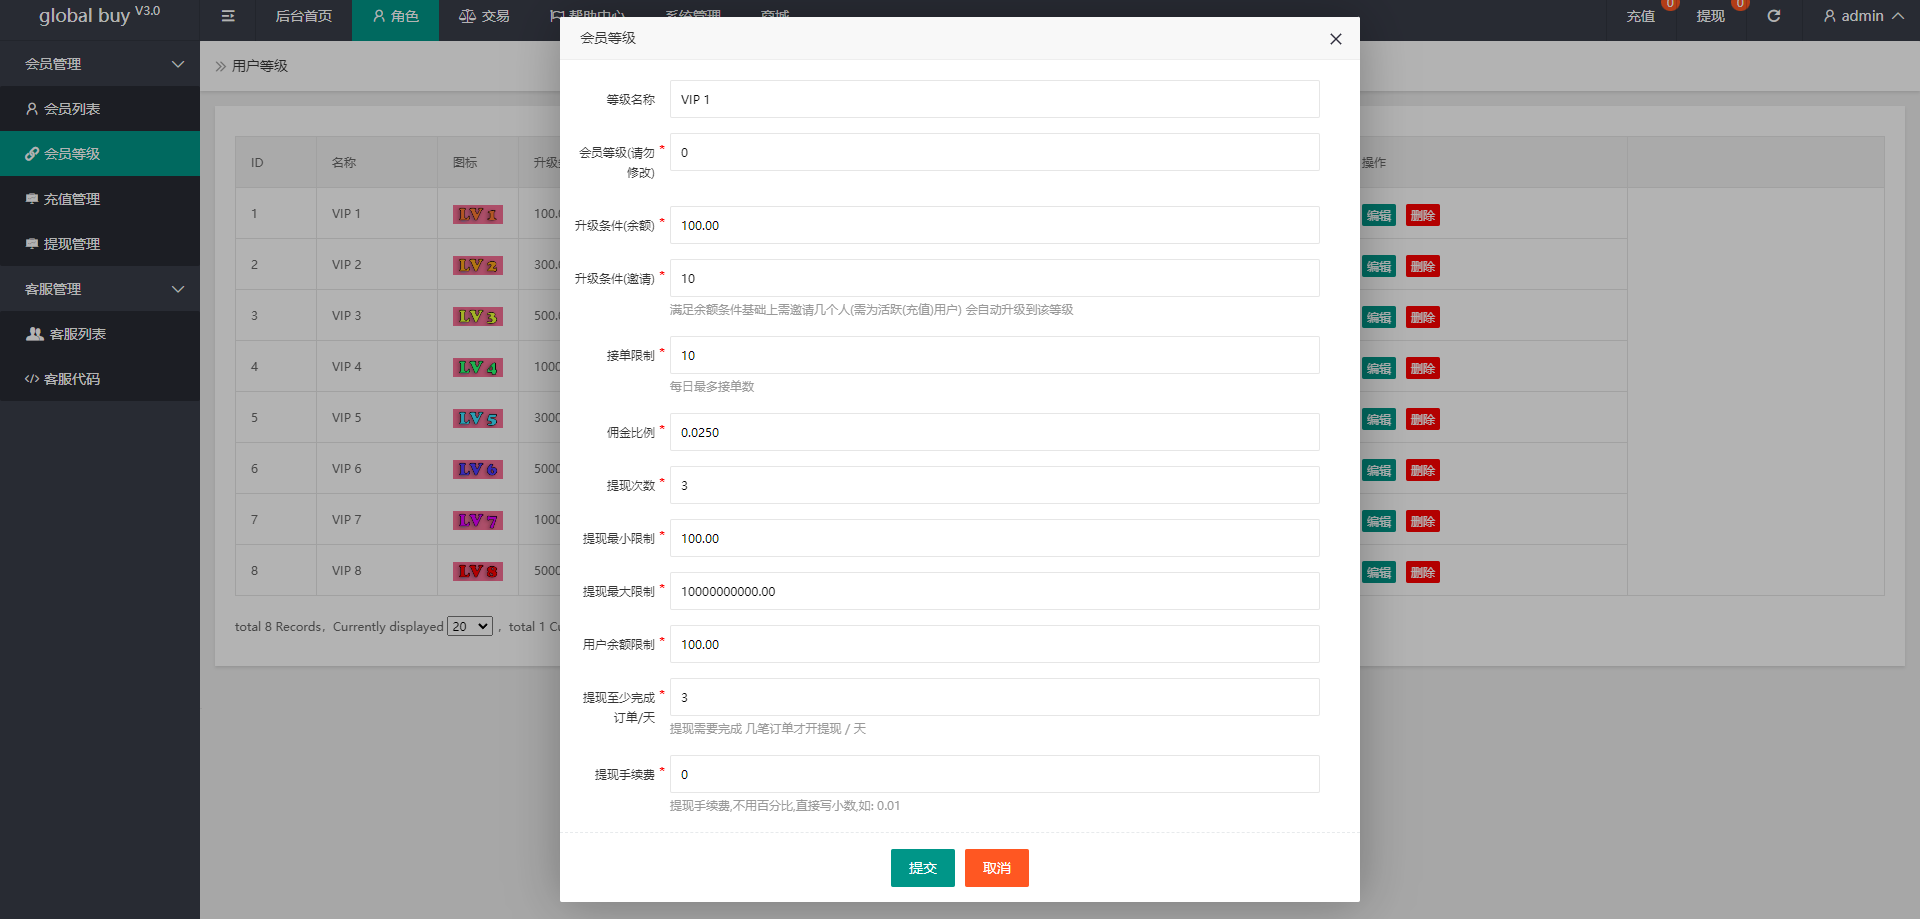The image size is (1920, 919).
Task: Click the LV8 level badge icon
Action: (x=477, y=571)
